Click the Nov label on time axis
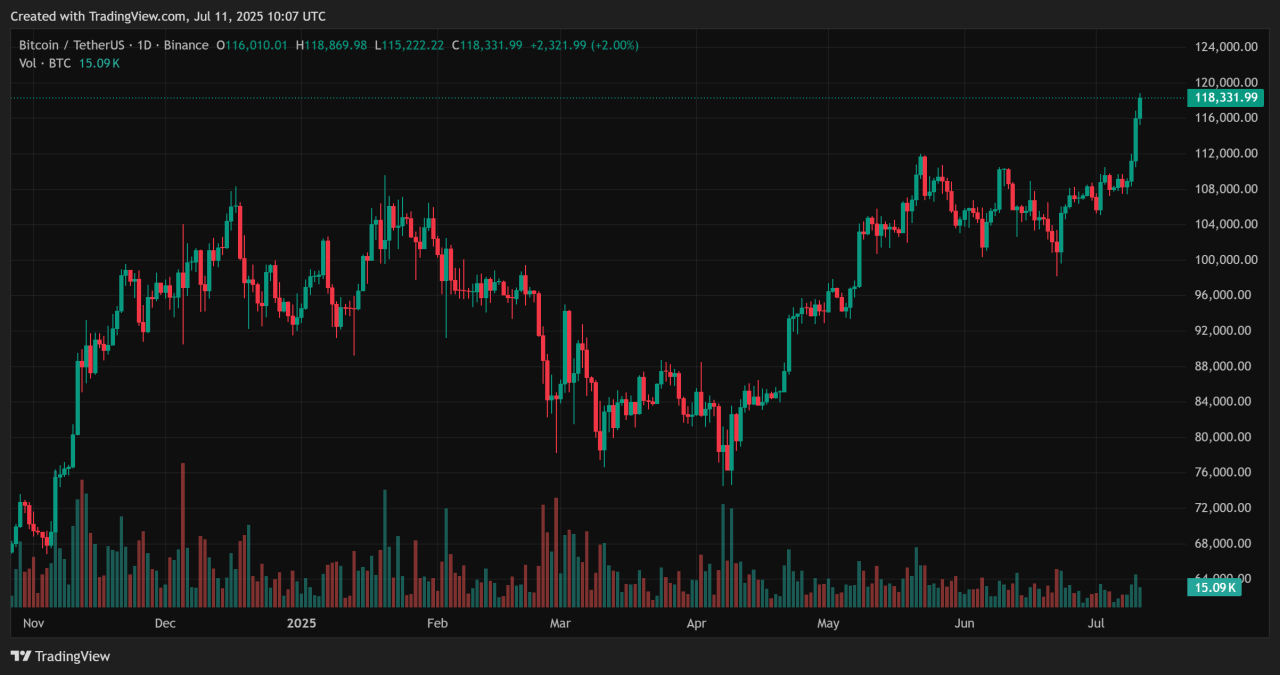 34,624
